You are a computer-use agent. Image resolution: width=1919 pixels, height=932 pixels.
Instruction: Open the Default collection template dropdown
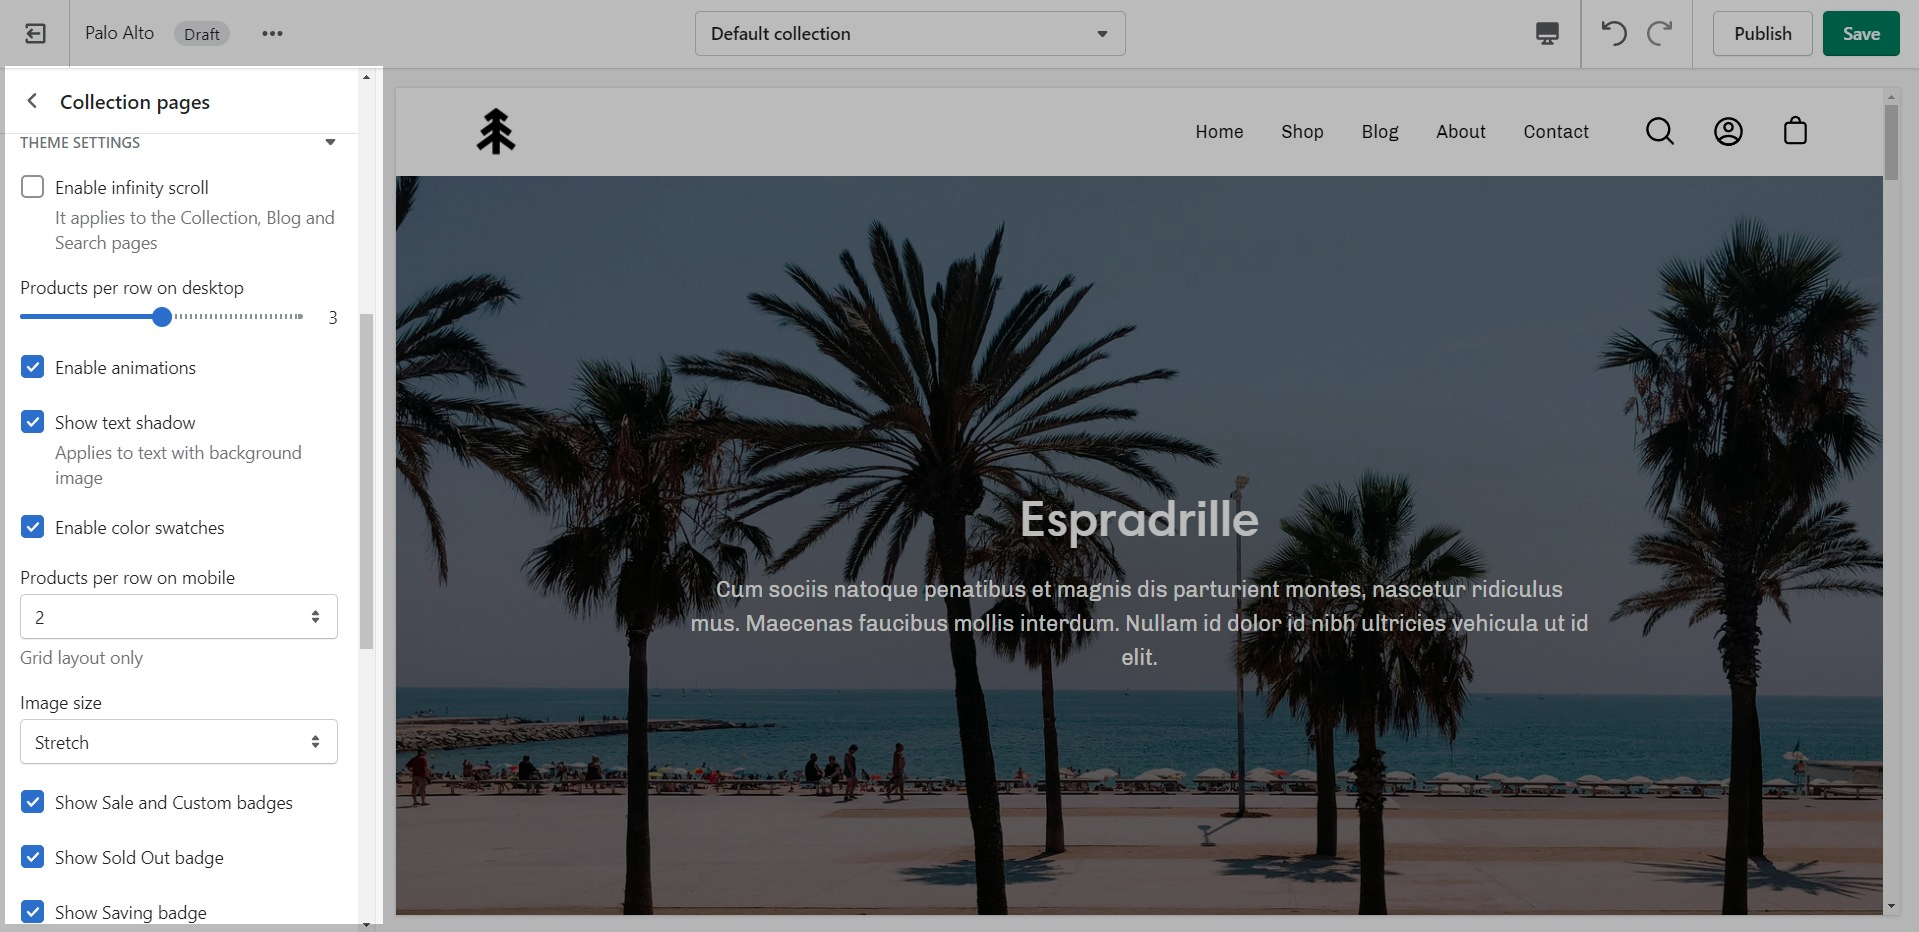(909, 34)
